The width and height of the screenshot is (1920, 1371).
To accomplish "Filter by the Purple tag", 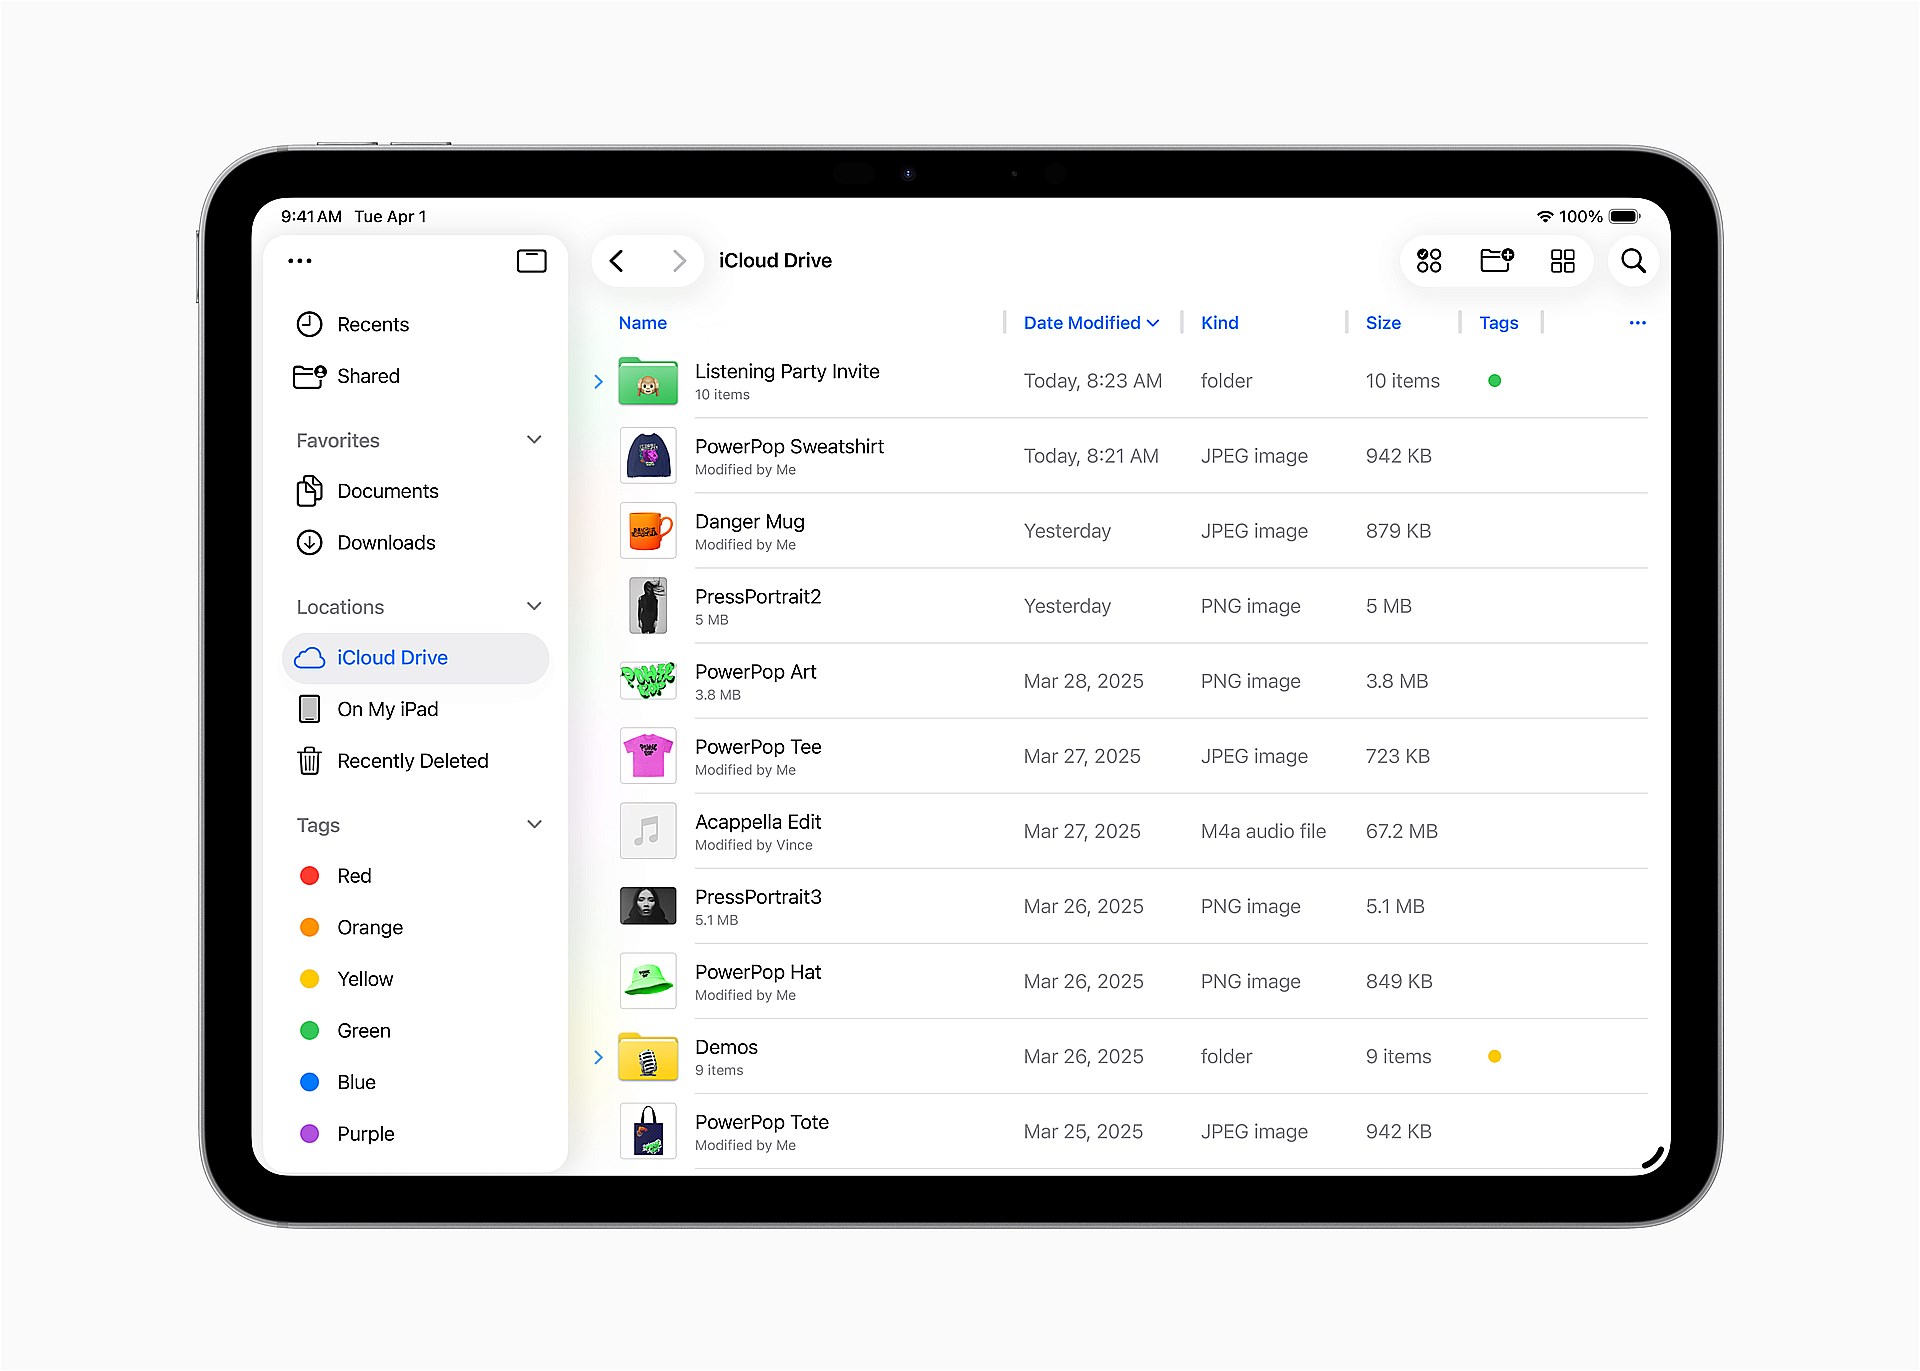I will point(415,1134).
